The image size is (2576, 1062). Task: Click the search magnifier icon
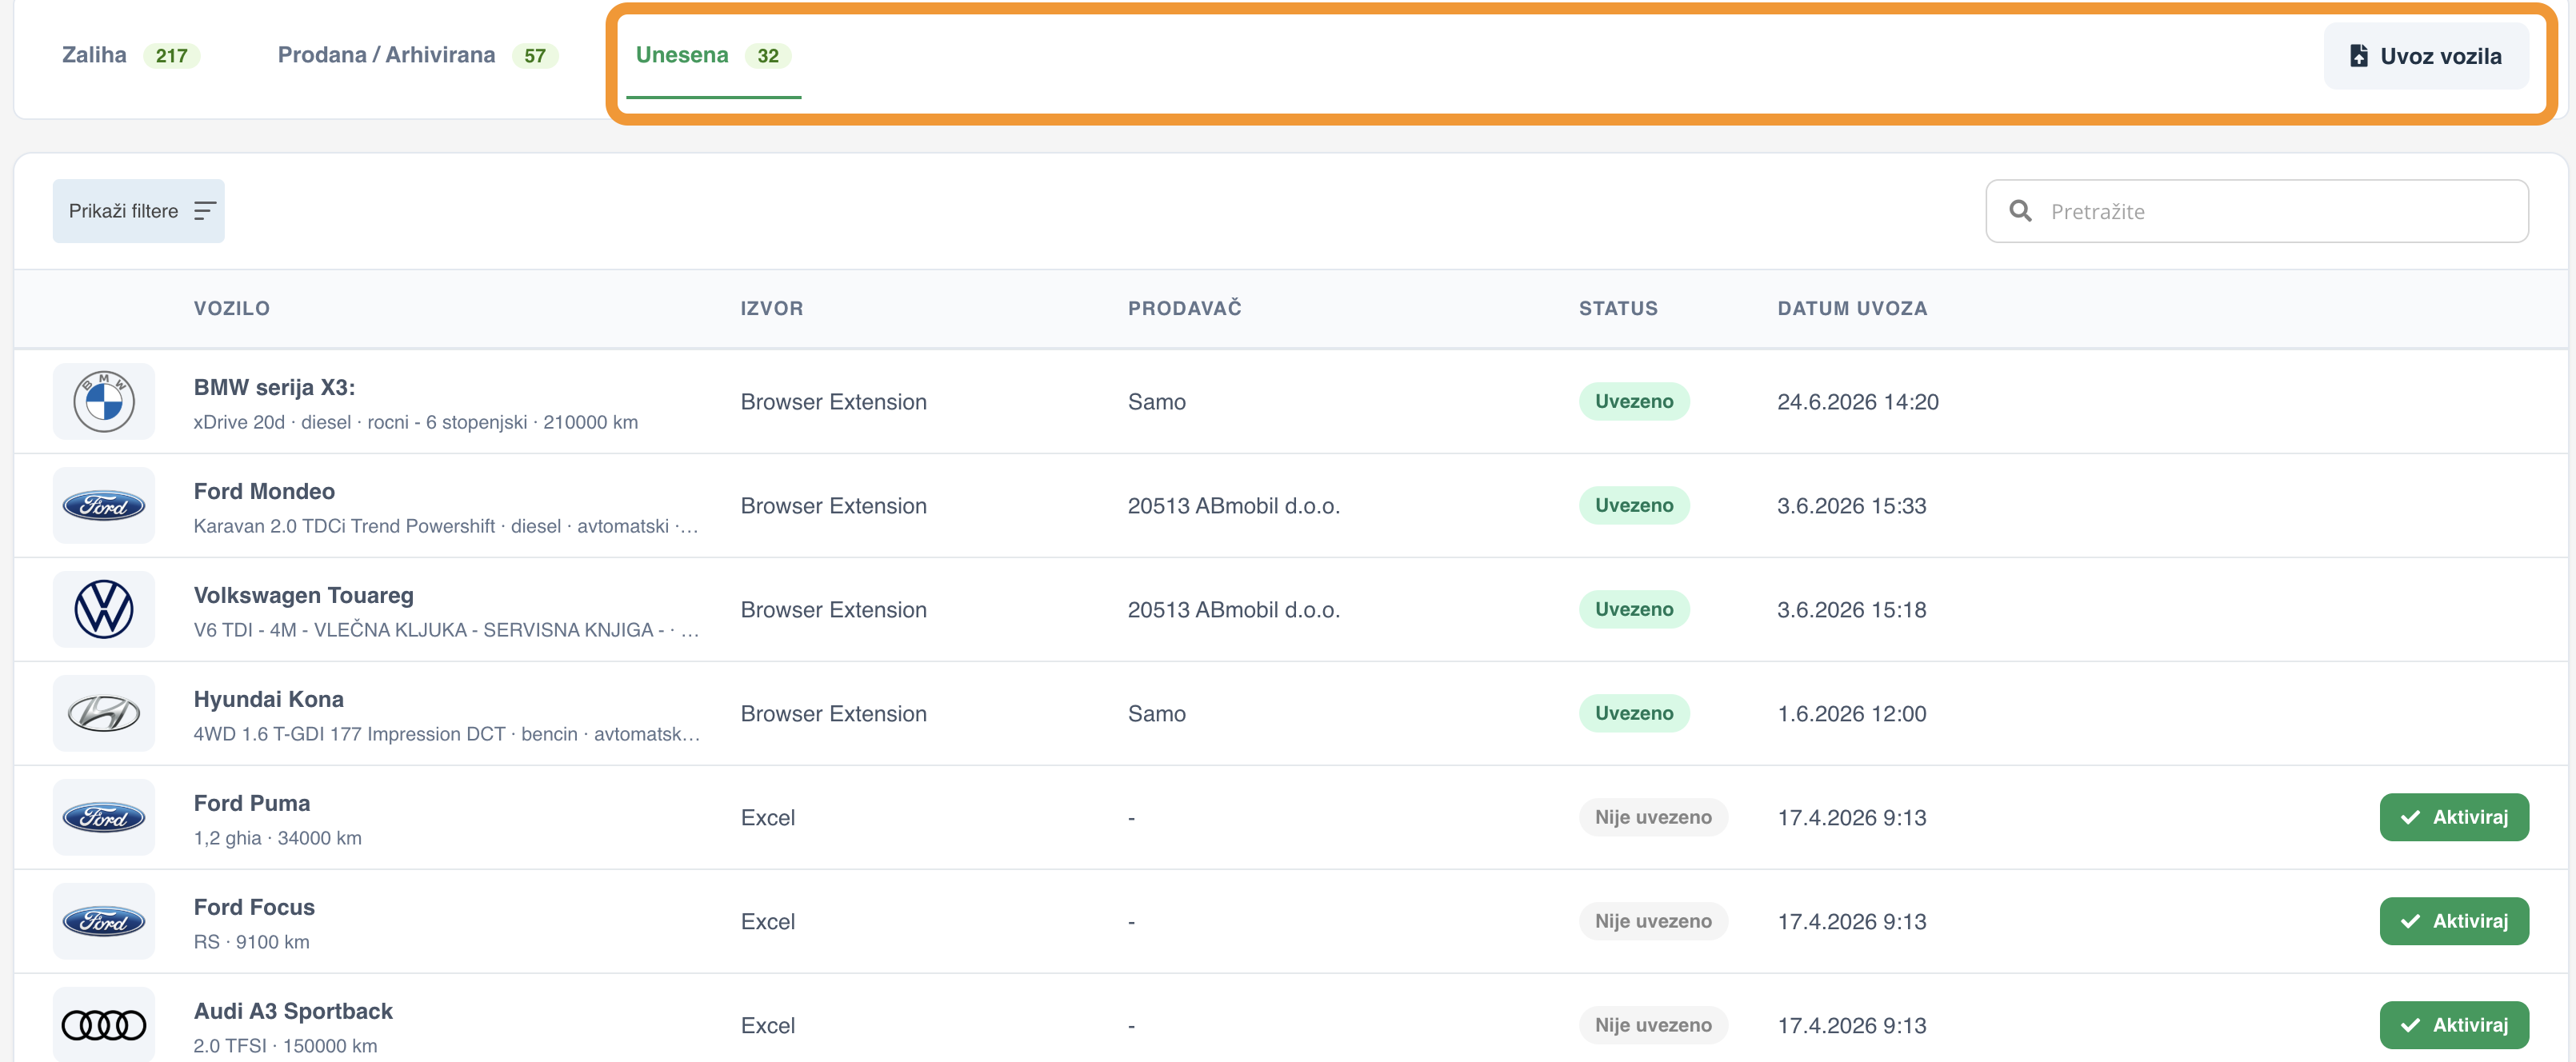point(2020,211)
